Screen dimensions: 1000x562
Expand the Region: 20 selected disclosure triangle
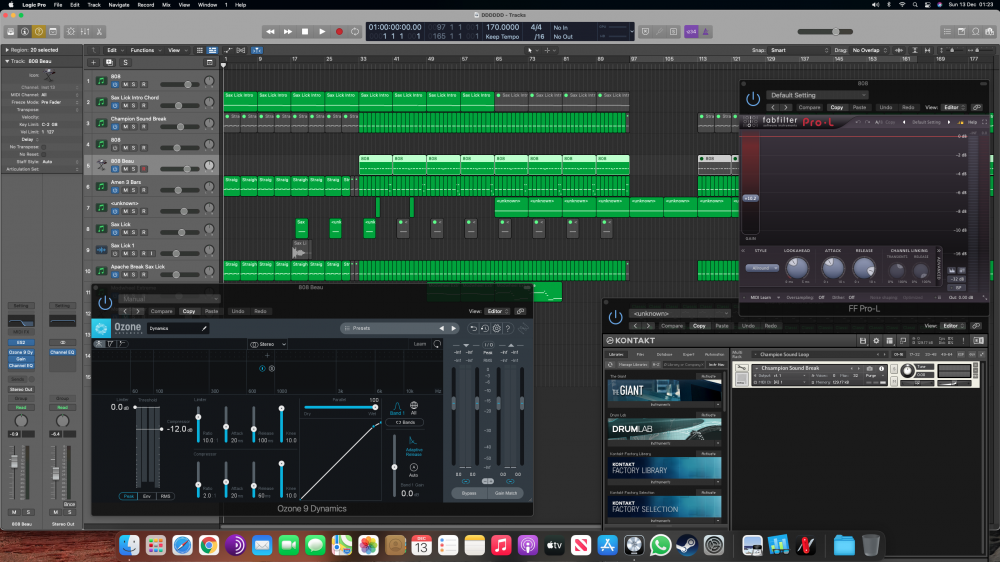coord(7,50)
